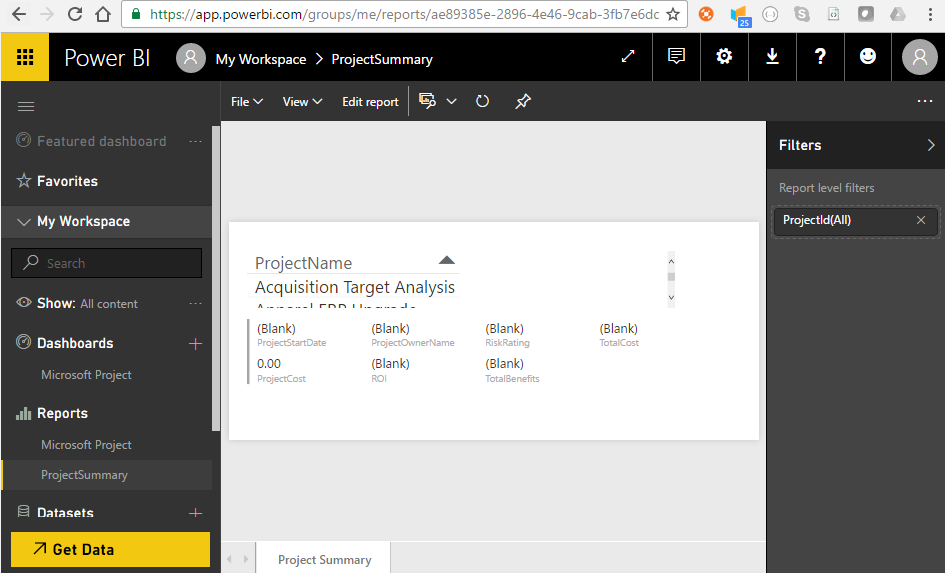Collapse navigation pane with hamburger icon
The width and height of the screenshot is (945, 573).
(26, 107)
